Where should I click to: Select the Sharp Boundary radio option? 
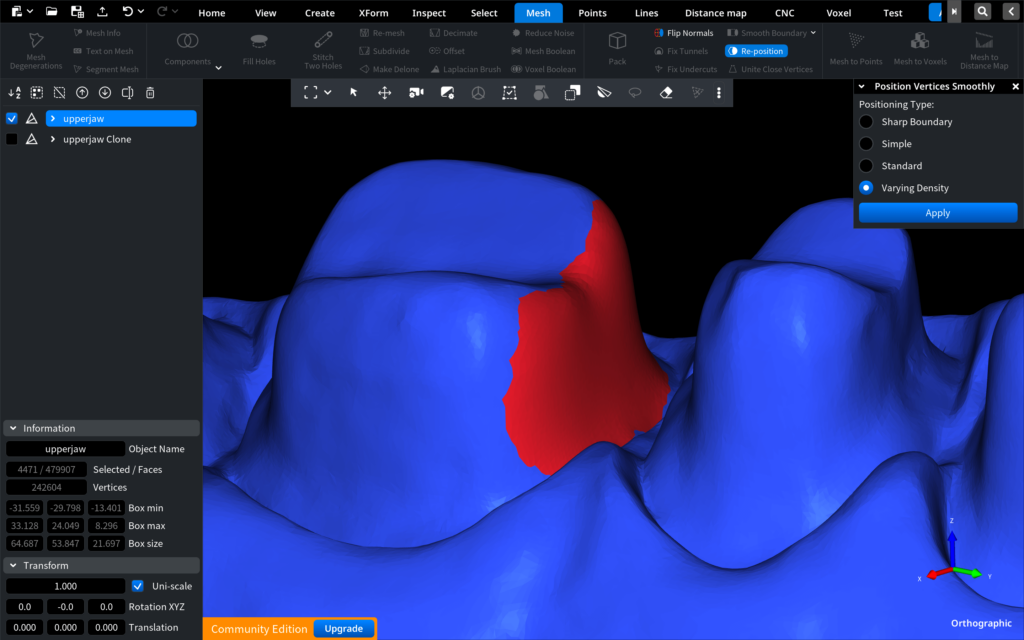click(867, 122)
